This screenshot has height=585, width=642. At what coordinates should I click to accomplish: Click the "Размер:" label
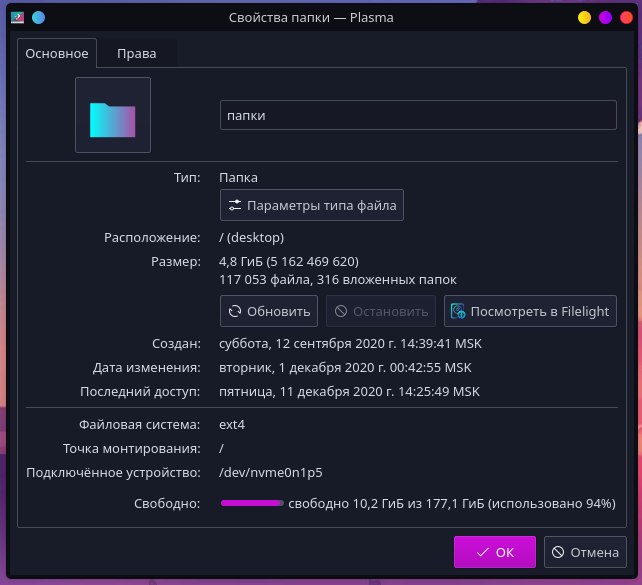[x=176, y=262]
